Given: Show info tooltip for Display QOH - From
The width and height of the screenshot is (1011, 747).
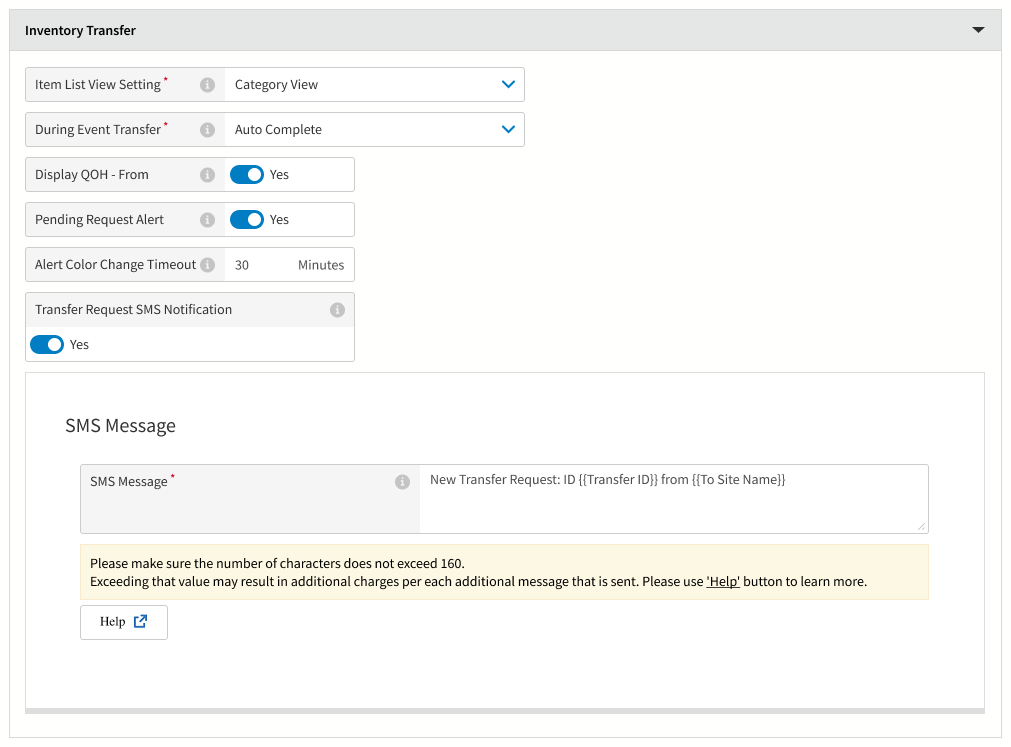Looking at the screenshot, I should point(207,175).
